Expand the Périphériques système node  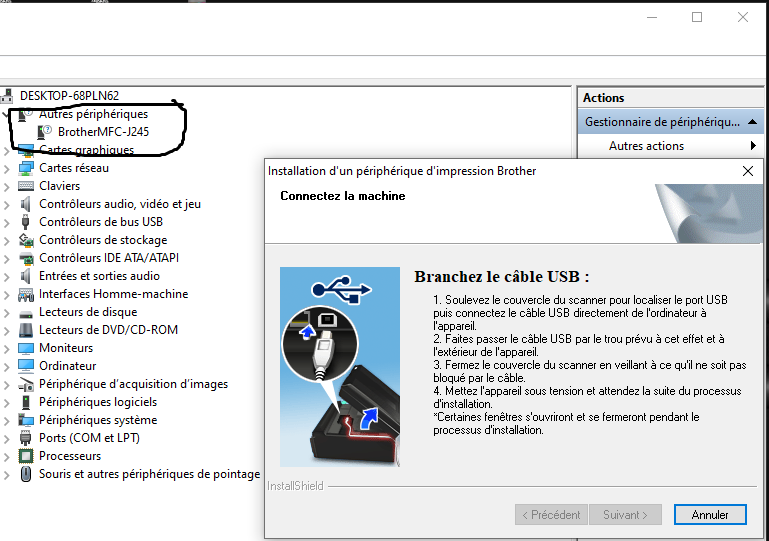point(6,421)
